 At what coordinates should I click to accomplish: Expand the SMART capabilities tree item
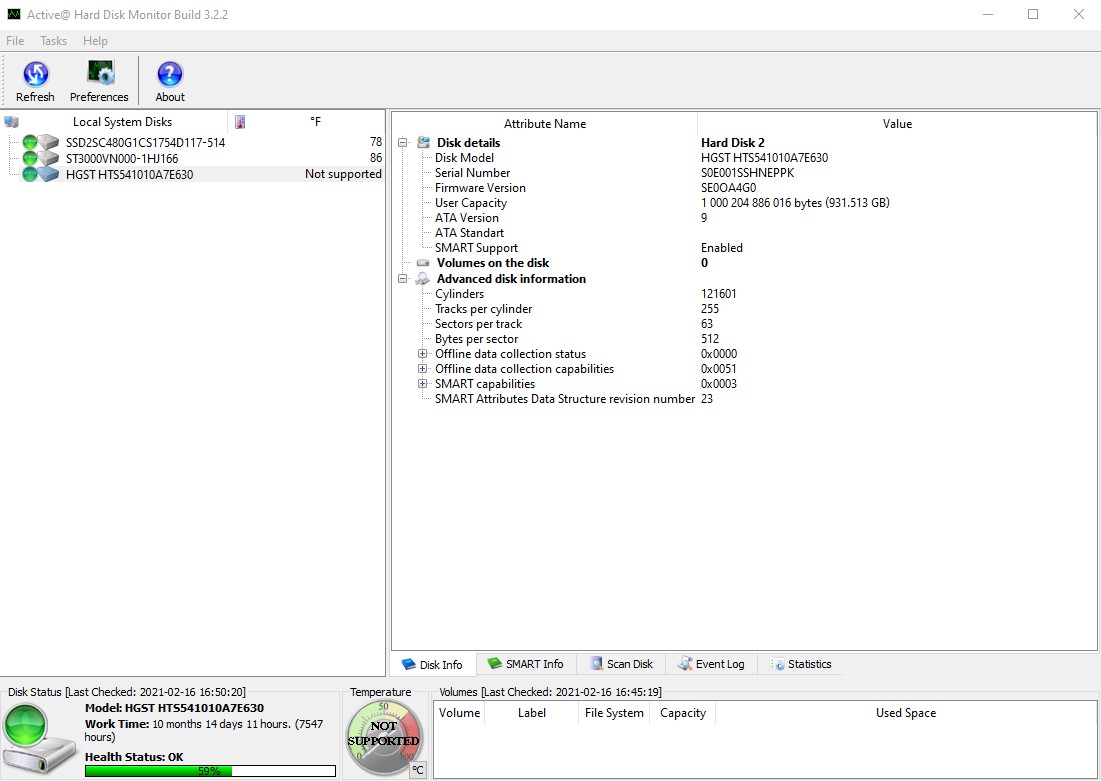pyautogui.click(x=423, y=383)
